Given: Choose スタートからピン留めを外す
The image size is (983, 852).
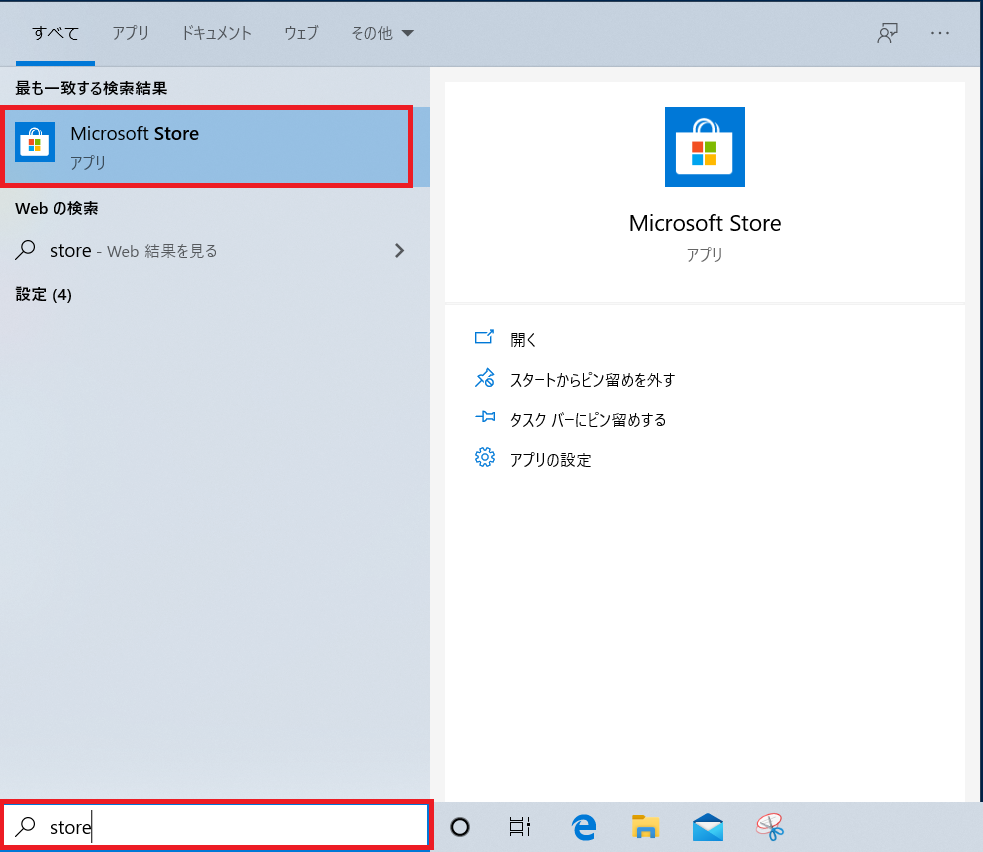Looking at the screenshot, I should (592, 379).
